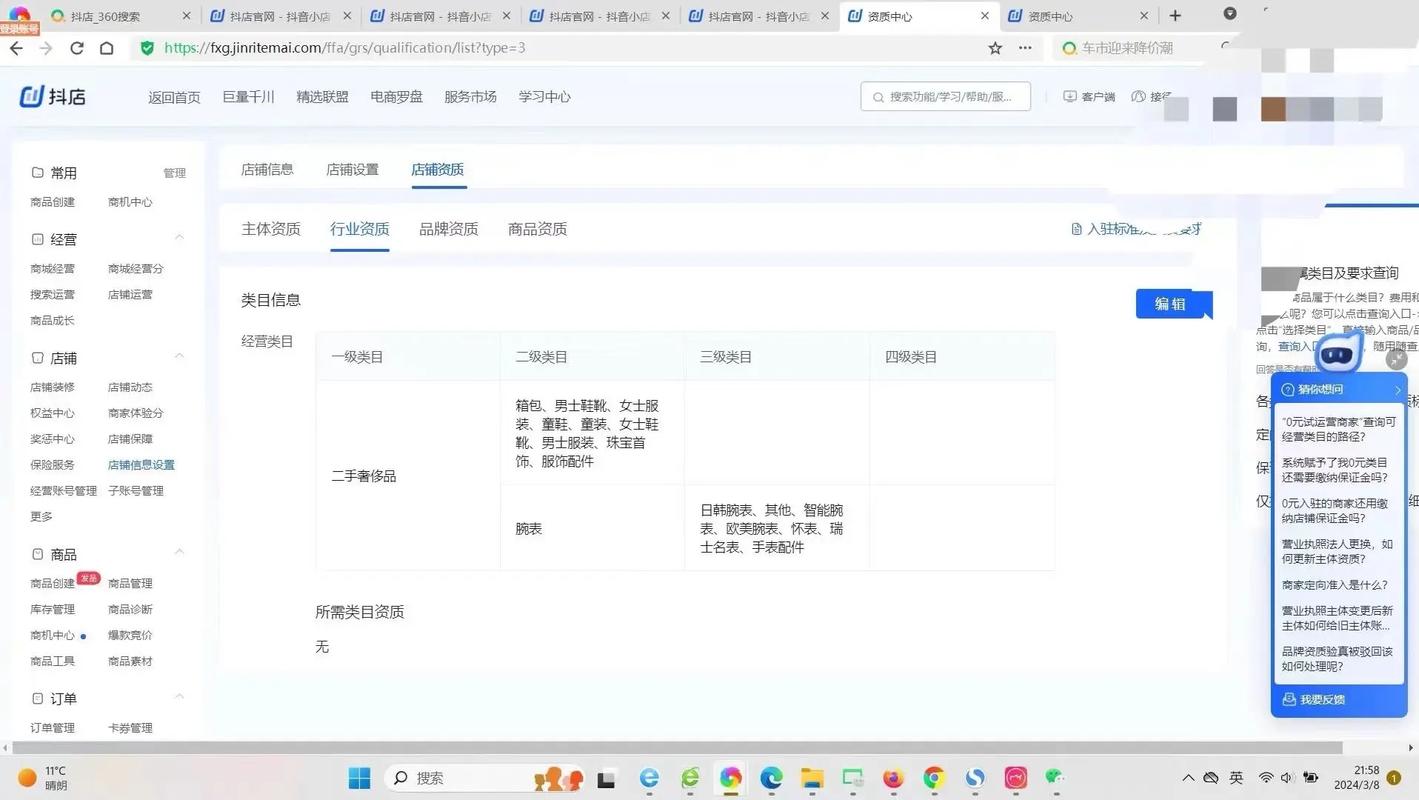1419x800 pixels.
Task: Launch Firefox from the taskbar
Action: [x=893, y=778]
